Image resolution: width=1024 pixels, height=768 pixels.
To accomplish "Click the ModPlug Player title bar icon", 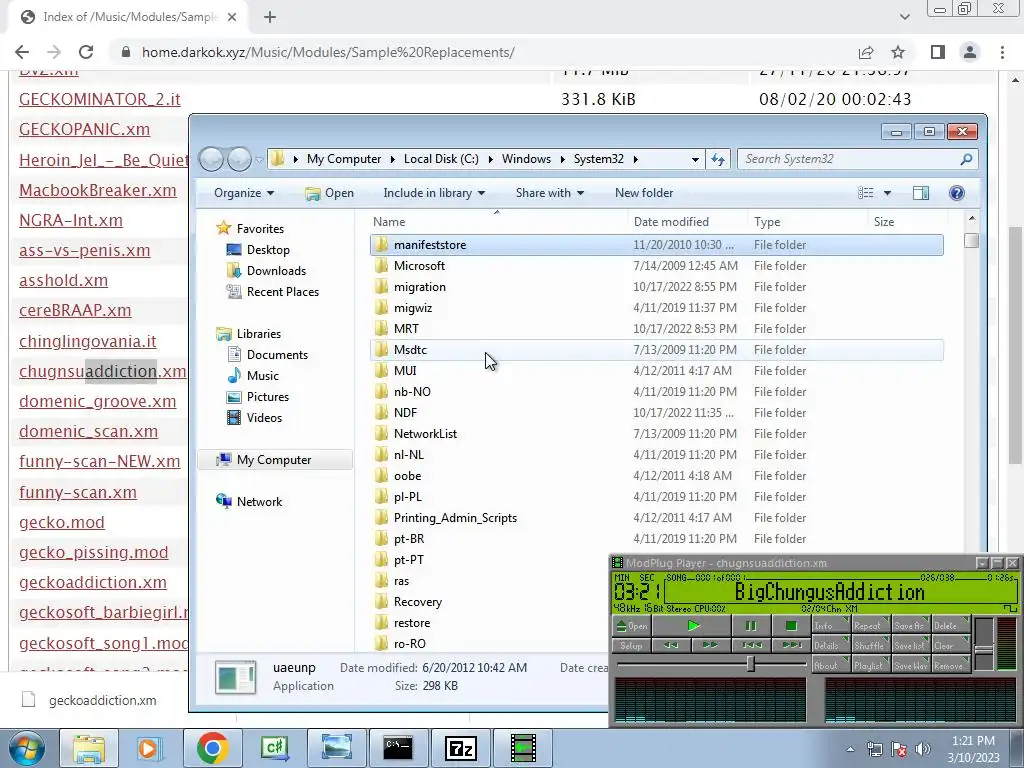I will [x=616, y=563].
